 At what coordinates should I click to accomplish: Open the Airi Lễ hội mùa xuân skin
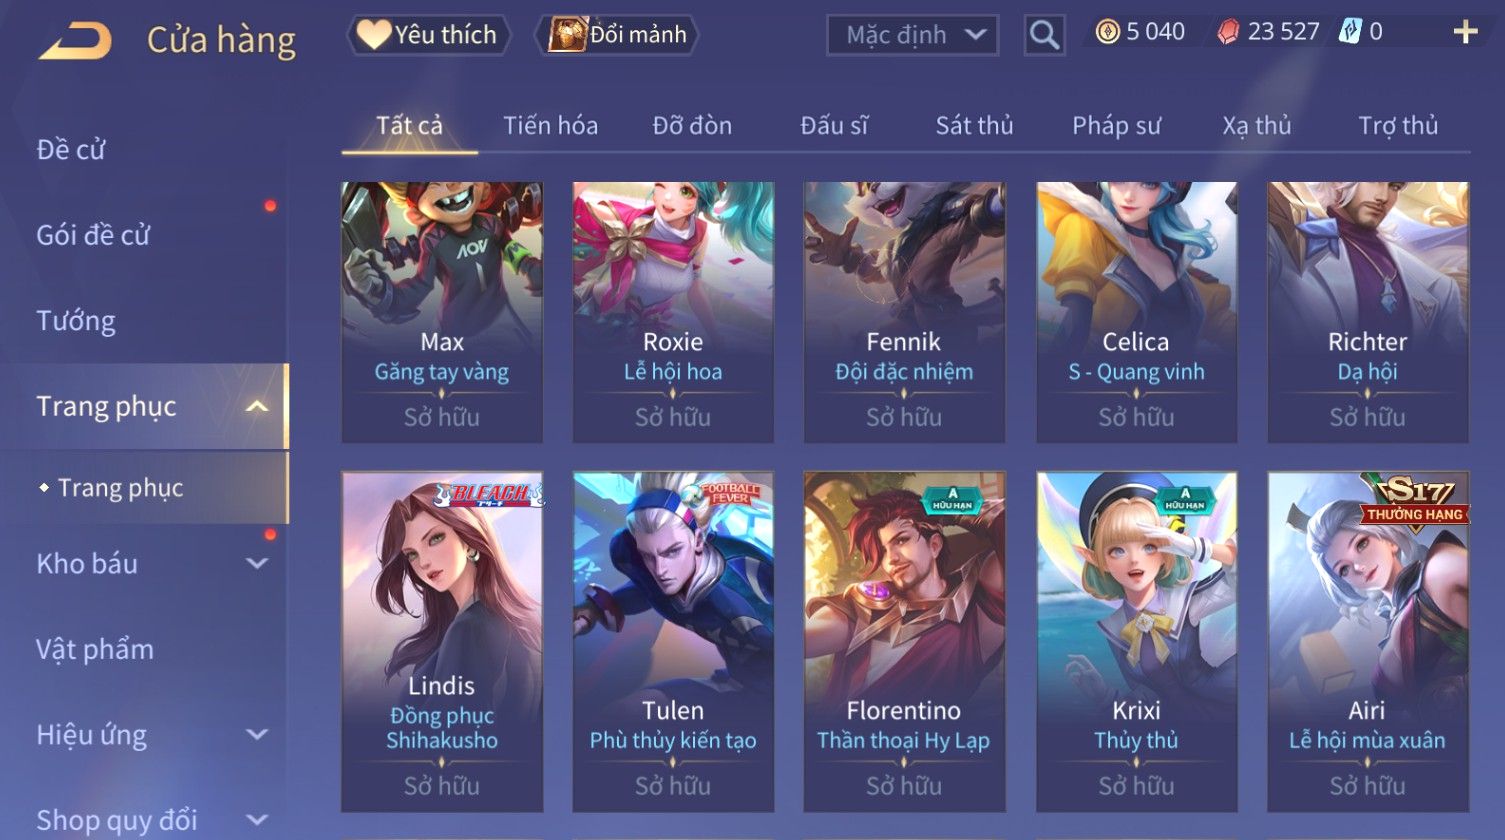(1368, 642)
